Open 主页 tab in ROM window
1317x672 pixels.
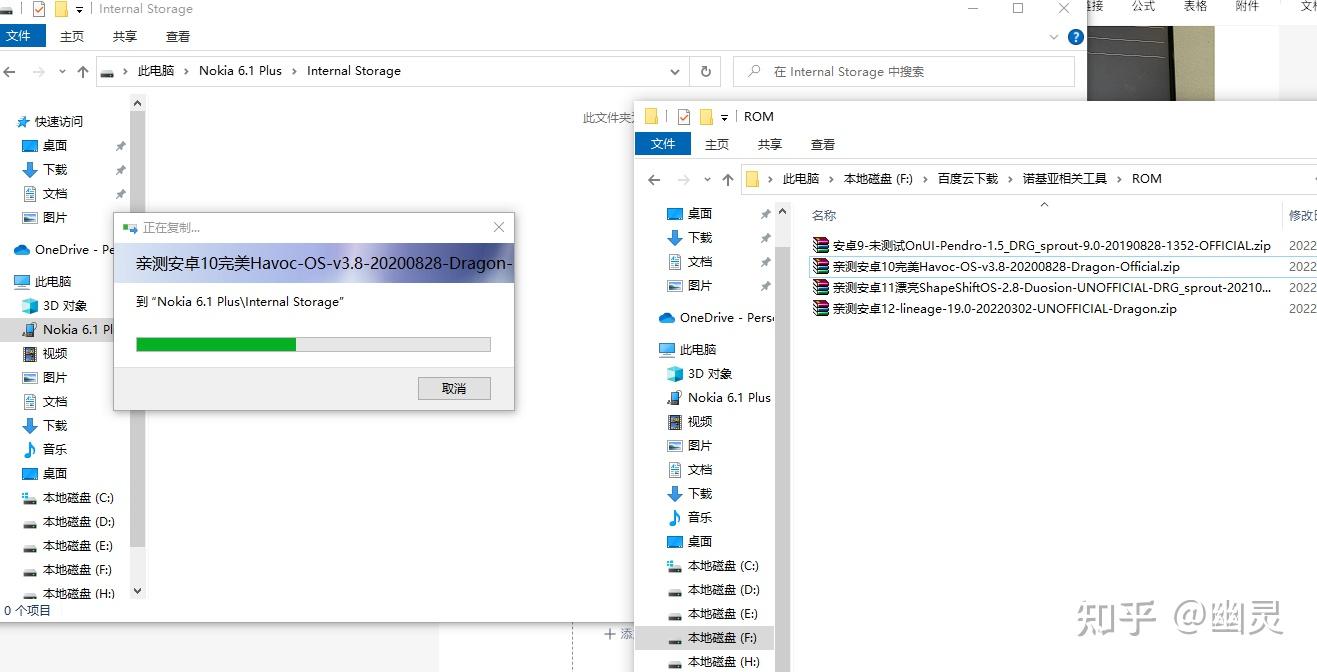coord(717,144)
